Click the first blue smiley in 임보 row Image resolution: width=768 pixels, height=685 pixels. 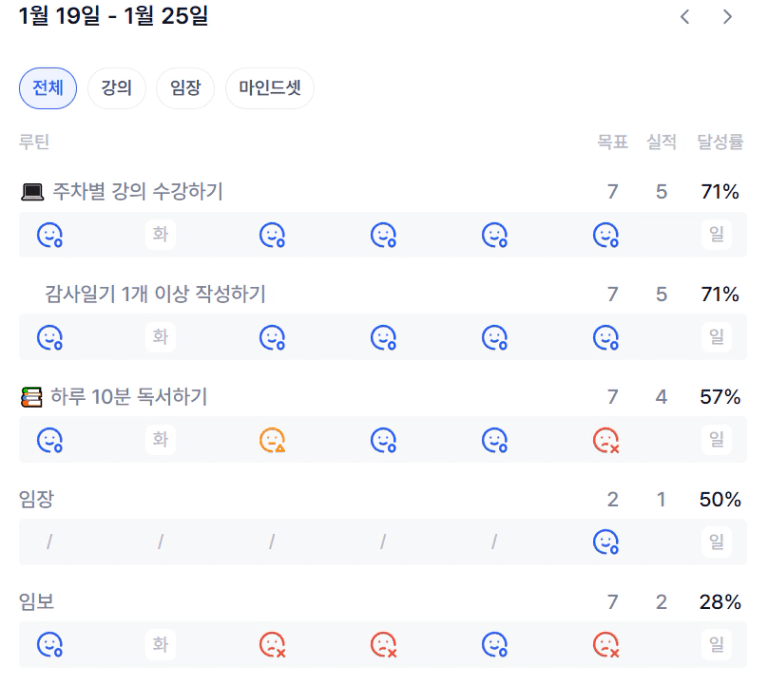pos(50,644)
